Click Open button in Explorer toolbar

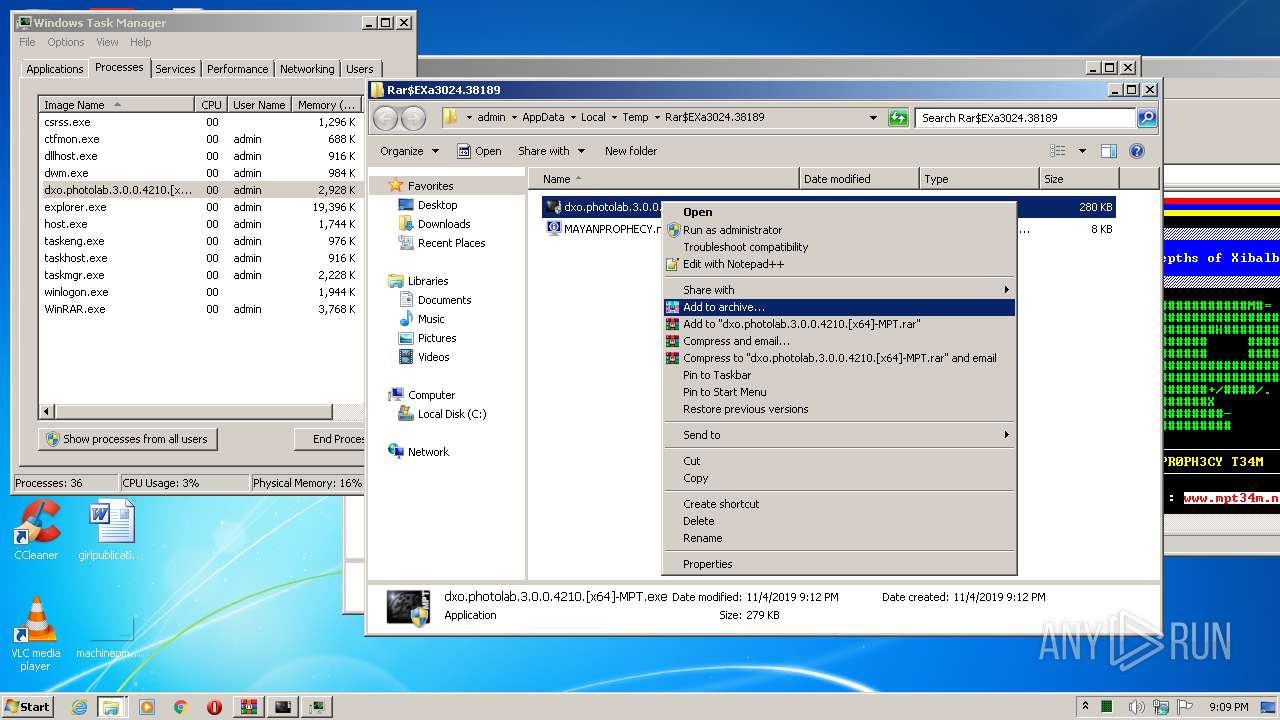point(480,151)
